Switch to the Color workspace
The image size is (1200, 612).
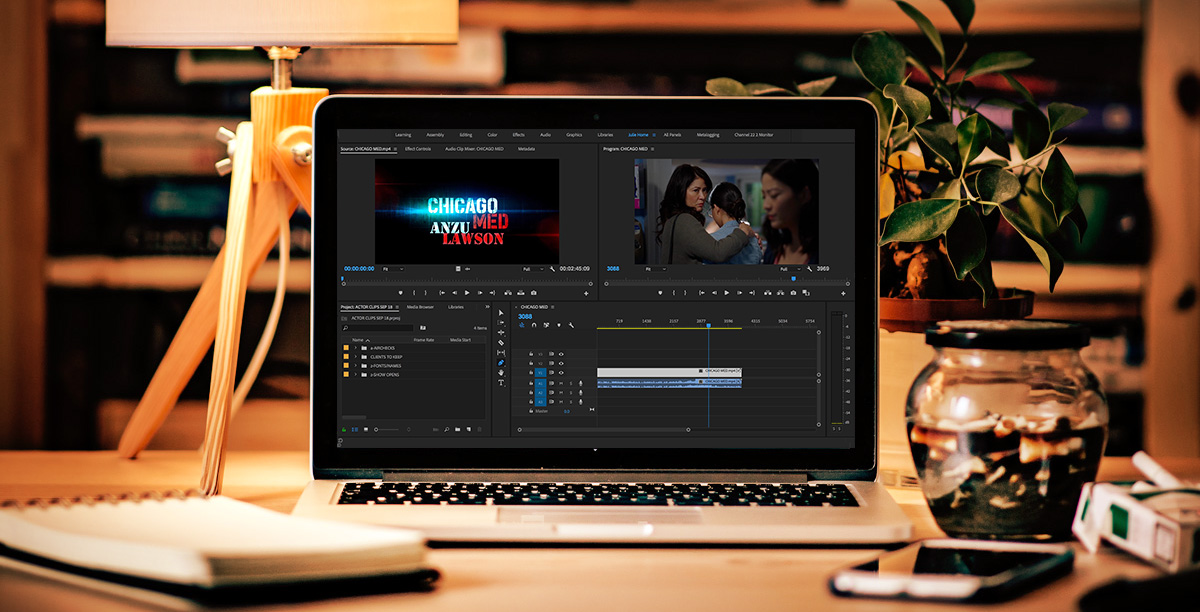492,134
